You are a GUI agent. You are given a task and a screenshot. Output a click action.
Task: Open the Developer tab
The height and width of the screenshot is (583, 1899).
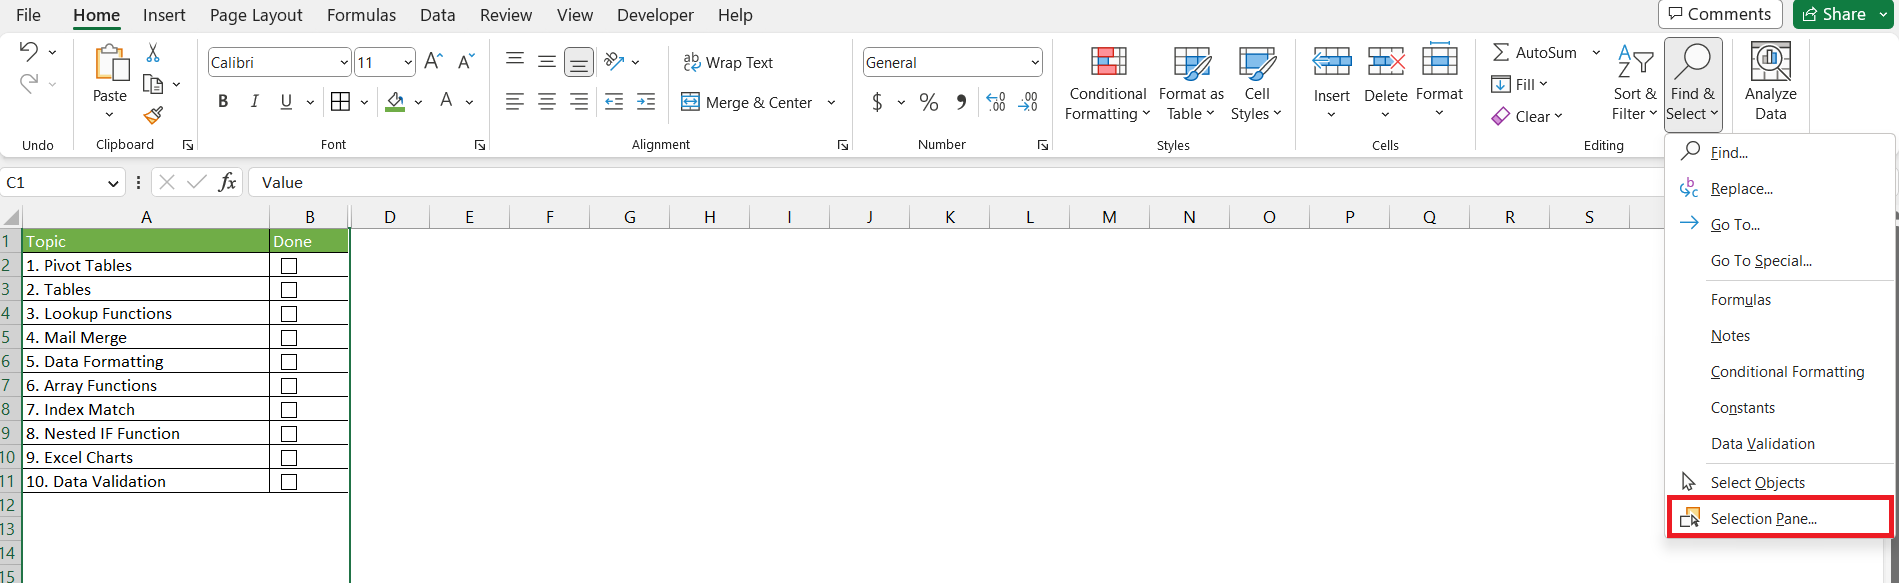pos(655,15)
